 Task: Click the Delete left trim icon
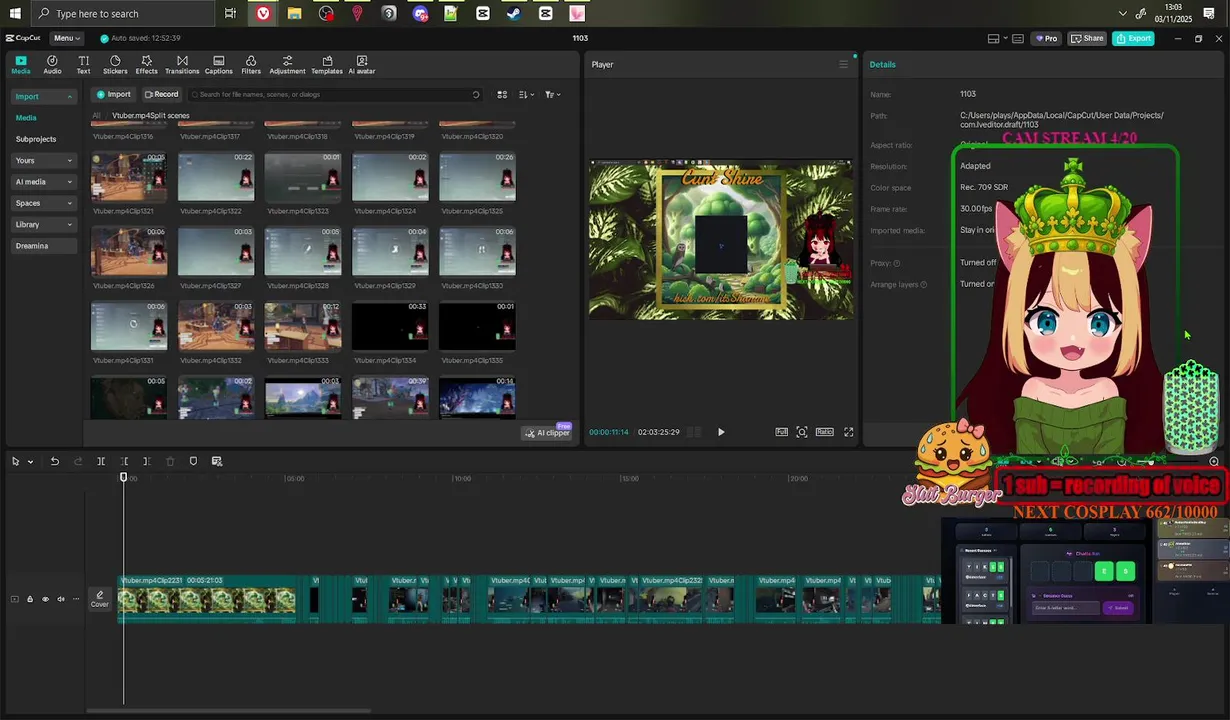coord(124,461)
